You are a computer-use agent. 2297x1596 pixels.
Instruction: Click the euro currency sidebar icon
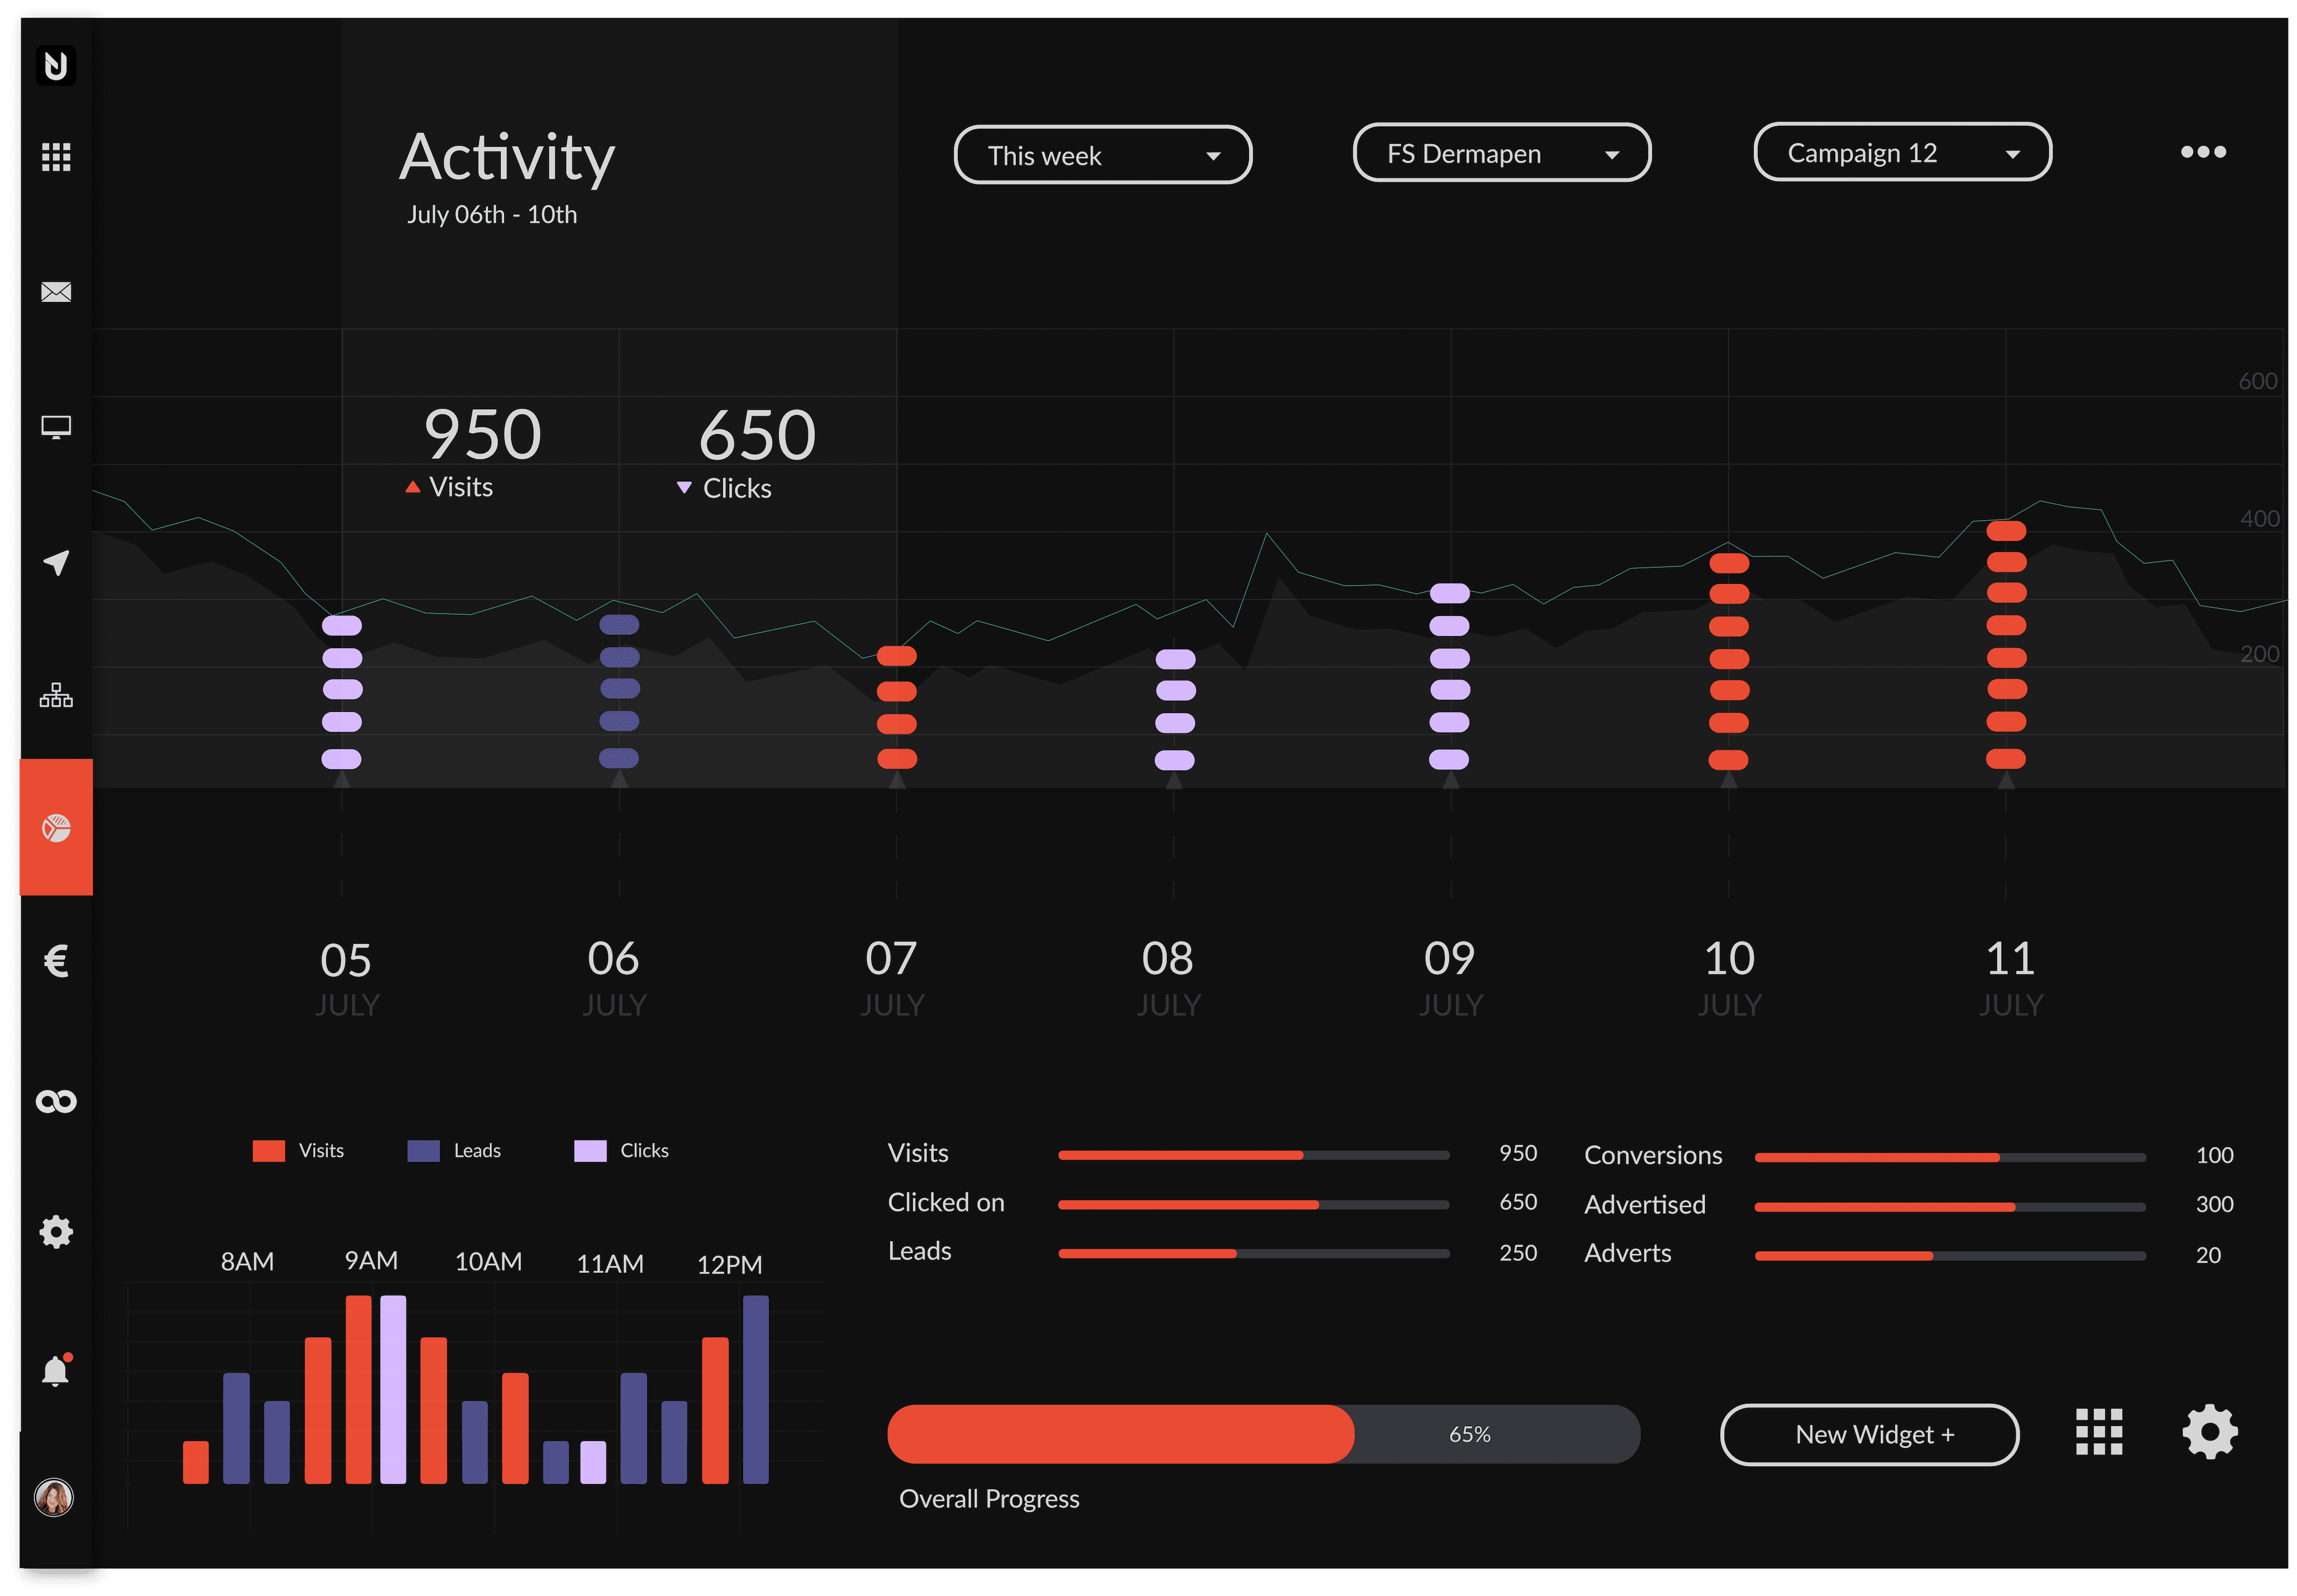pos(56,962)
